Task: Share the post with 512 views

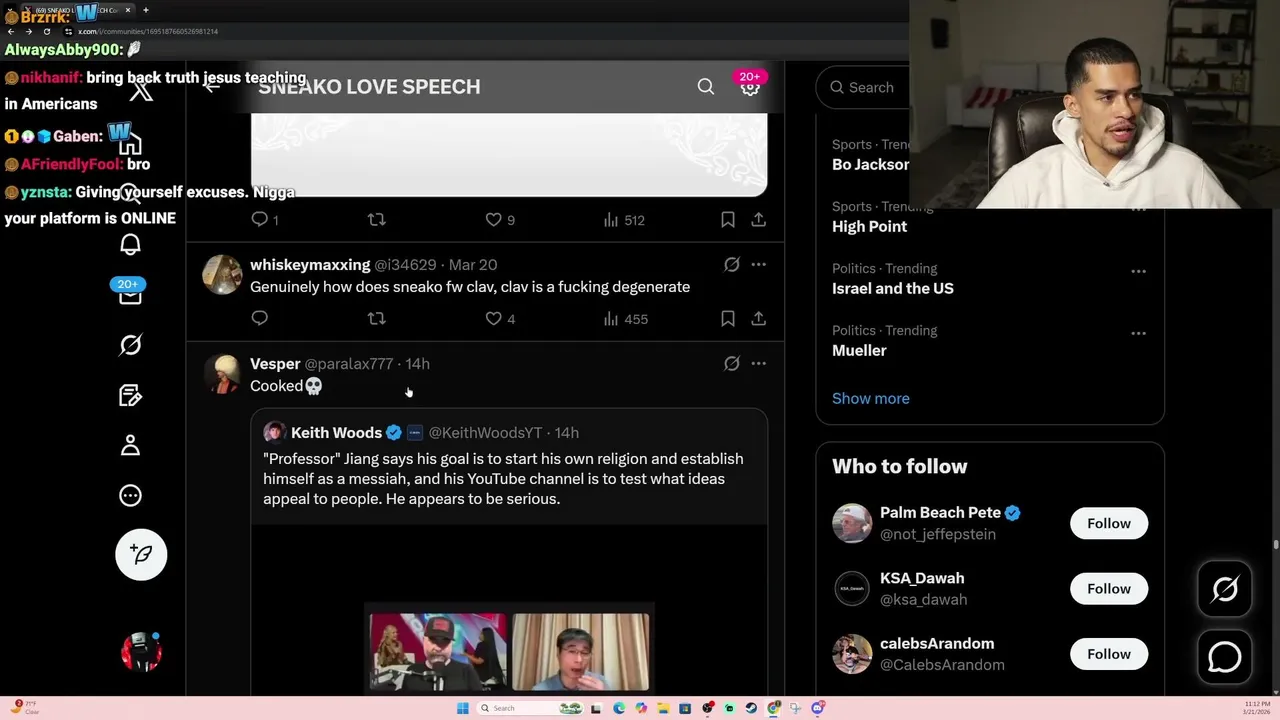Action: click(759, 219)
